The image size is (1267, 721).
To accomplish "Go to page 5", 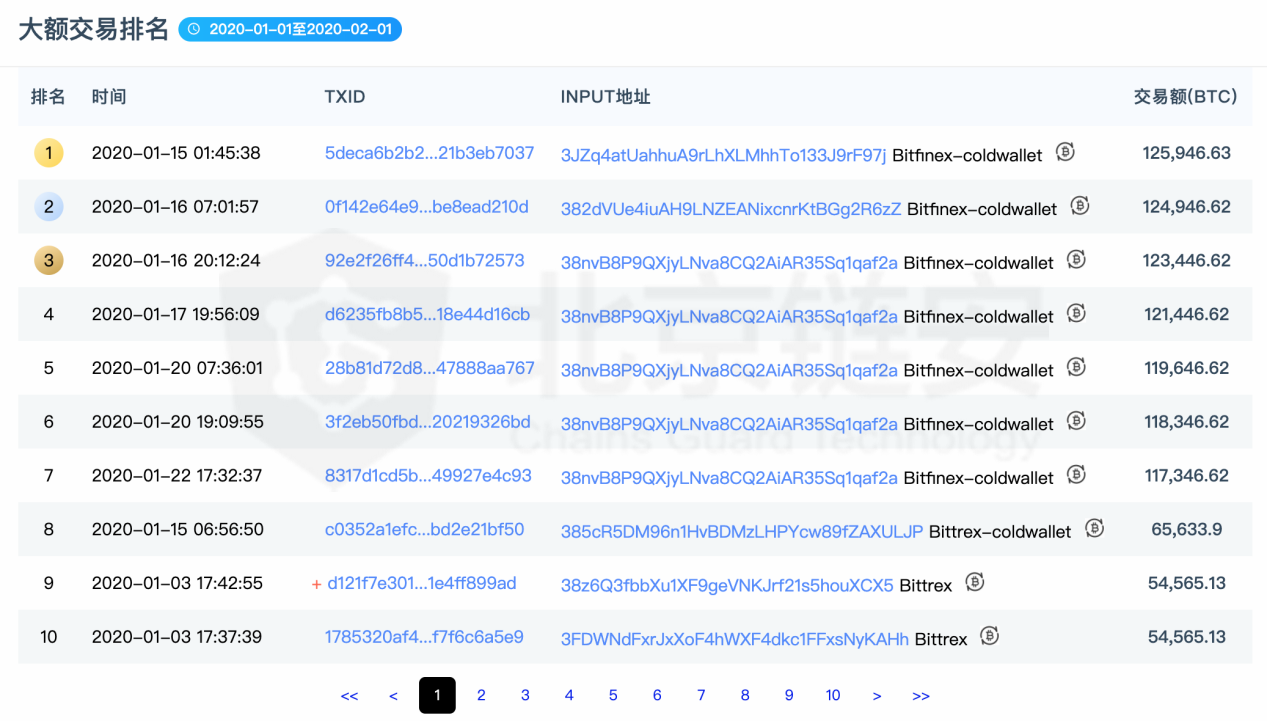I will point(613,695).
